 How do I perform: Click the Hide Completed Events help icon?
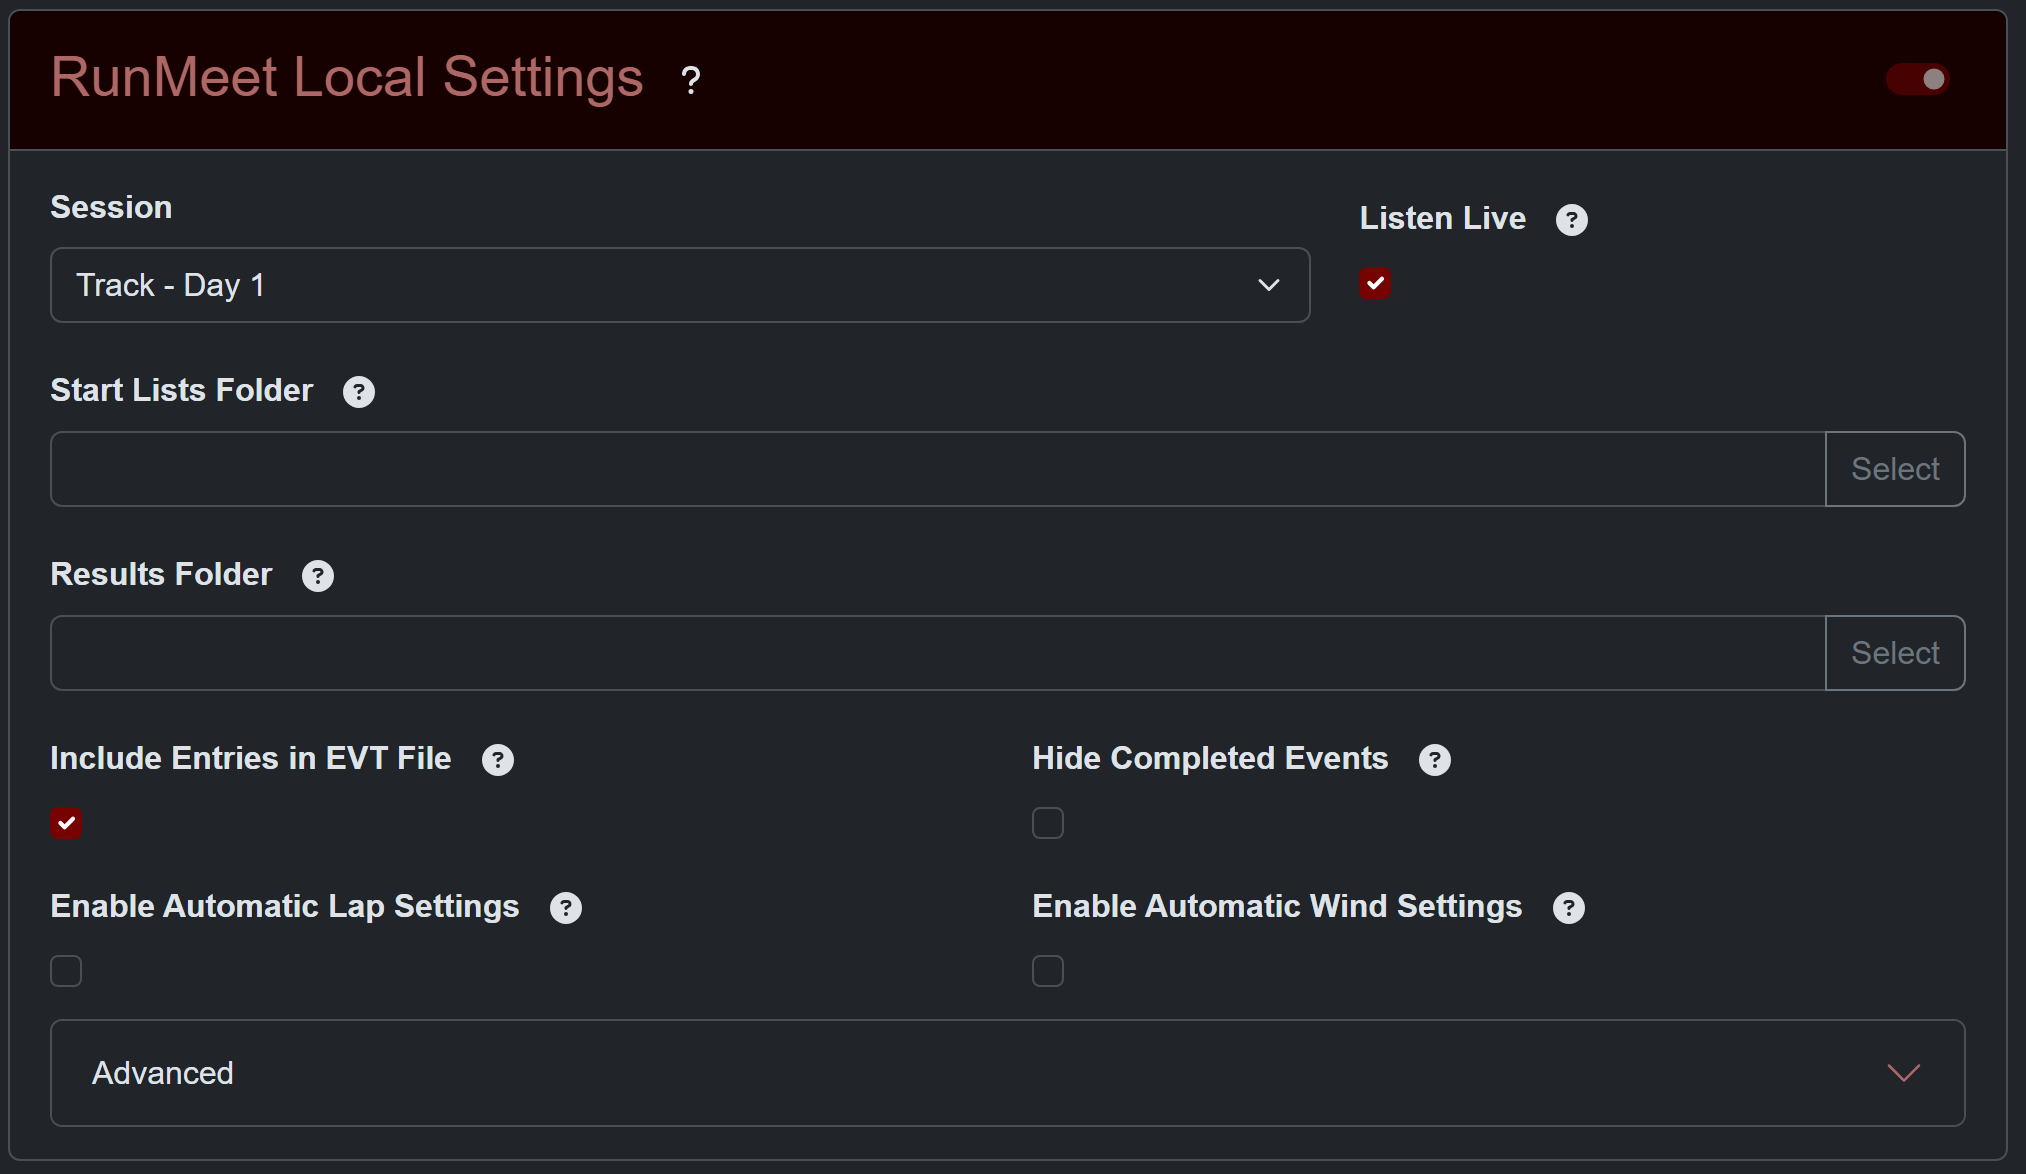click(x=1434, y=760)
